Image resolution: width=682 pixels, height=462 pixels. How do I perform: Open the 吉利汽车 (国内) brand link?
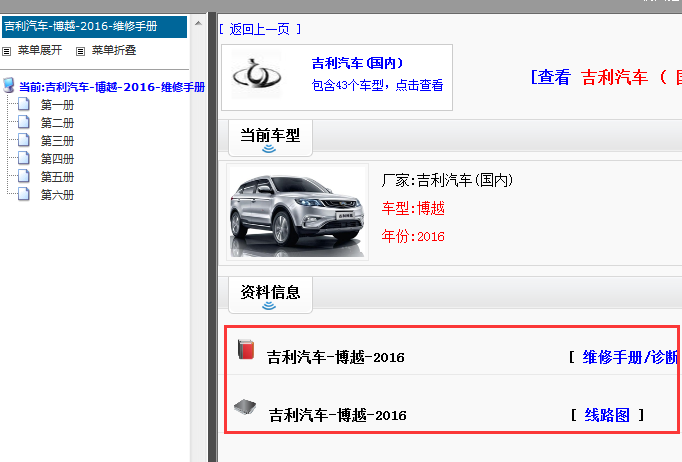[x=358, y=64]
